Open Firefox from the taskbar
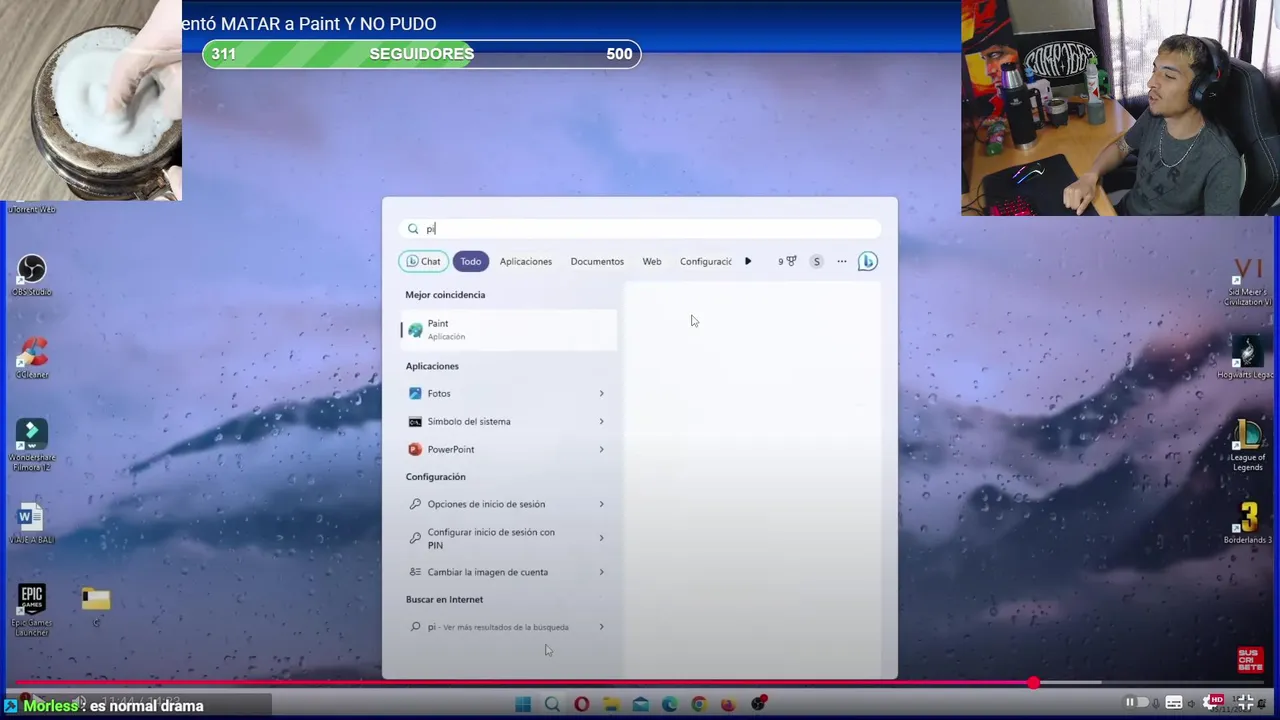The image size is (1280, 720). 728,704
